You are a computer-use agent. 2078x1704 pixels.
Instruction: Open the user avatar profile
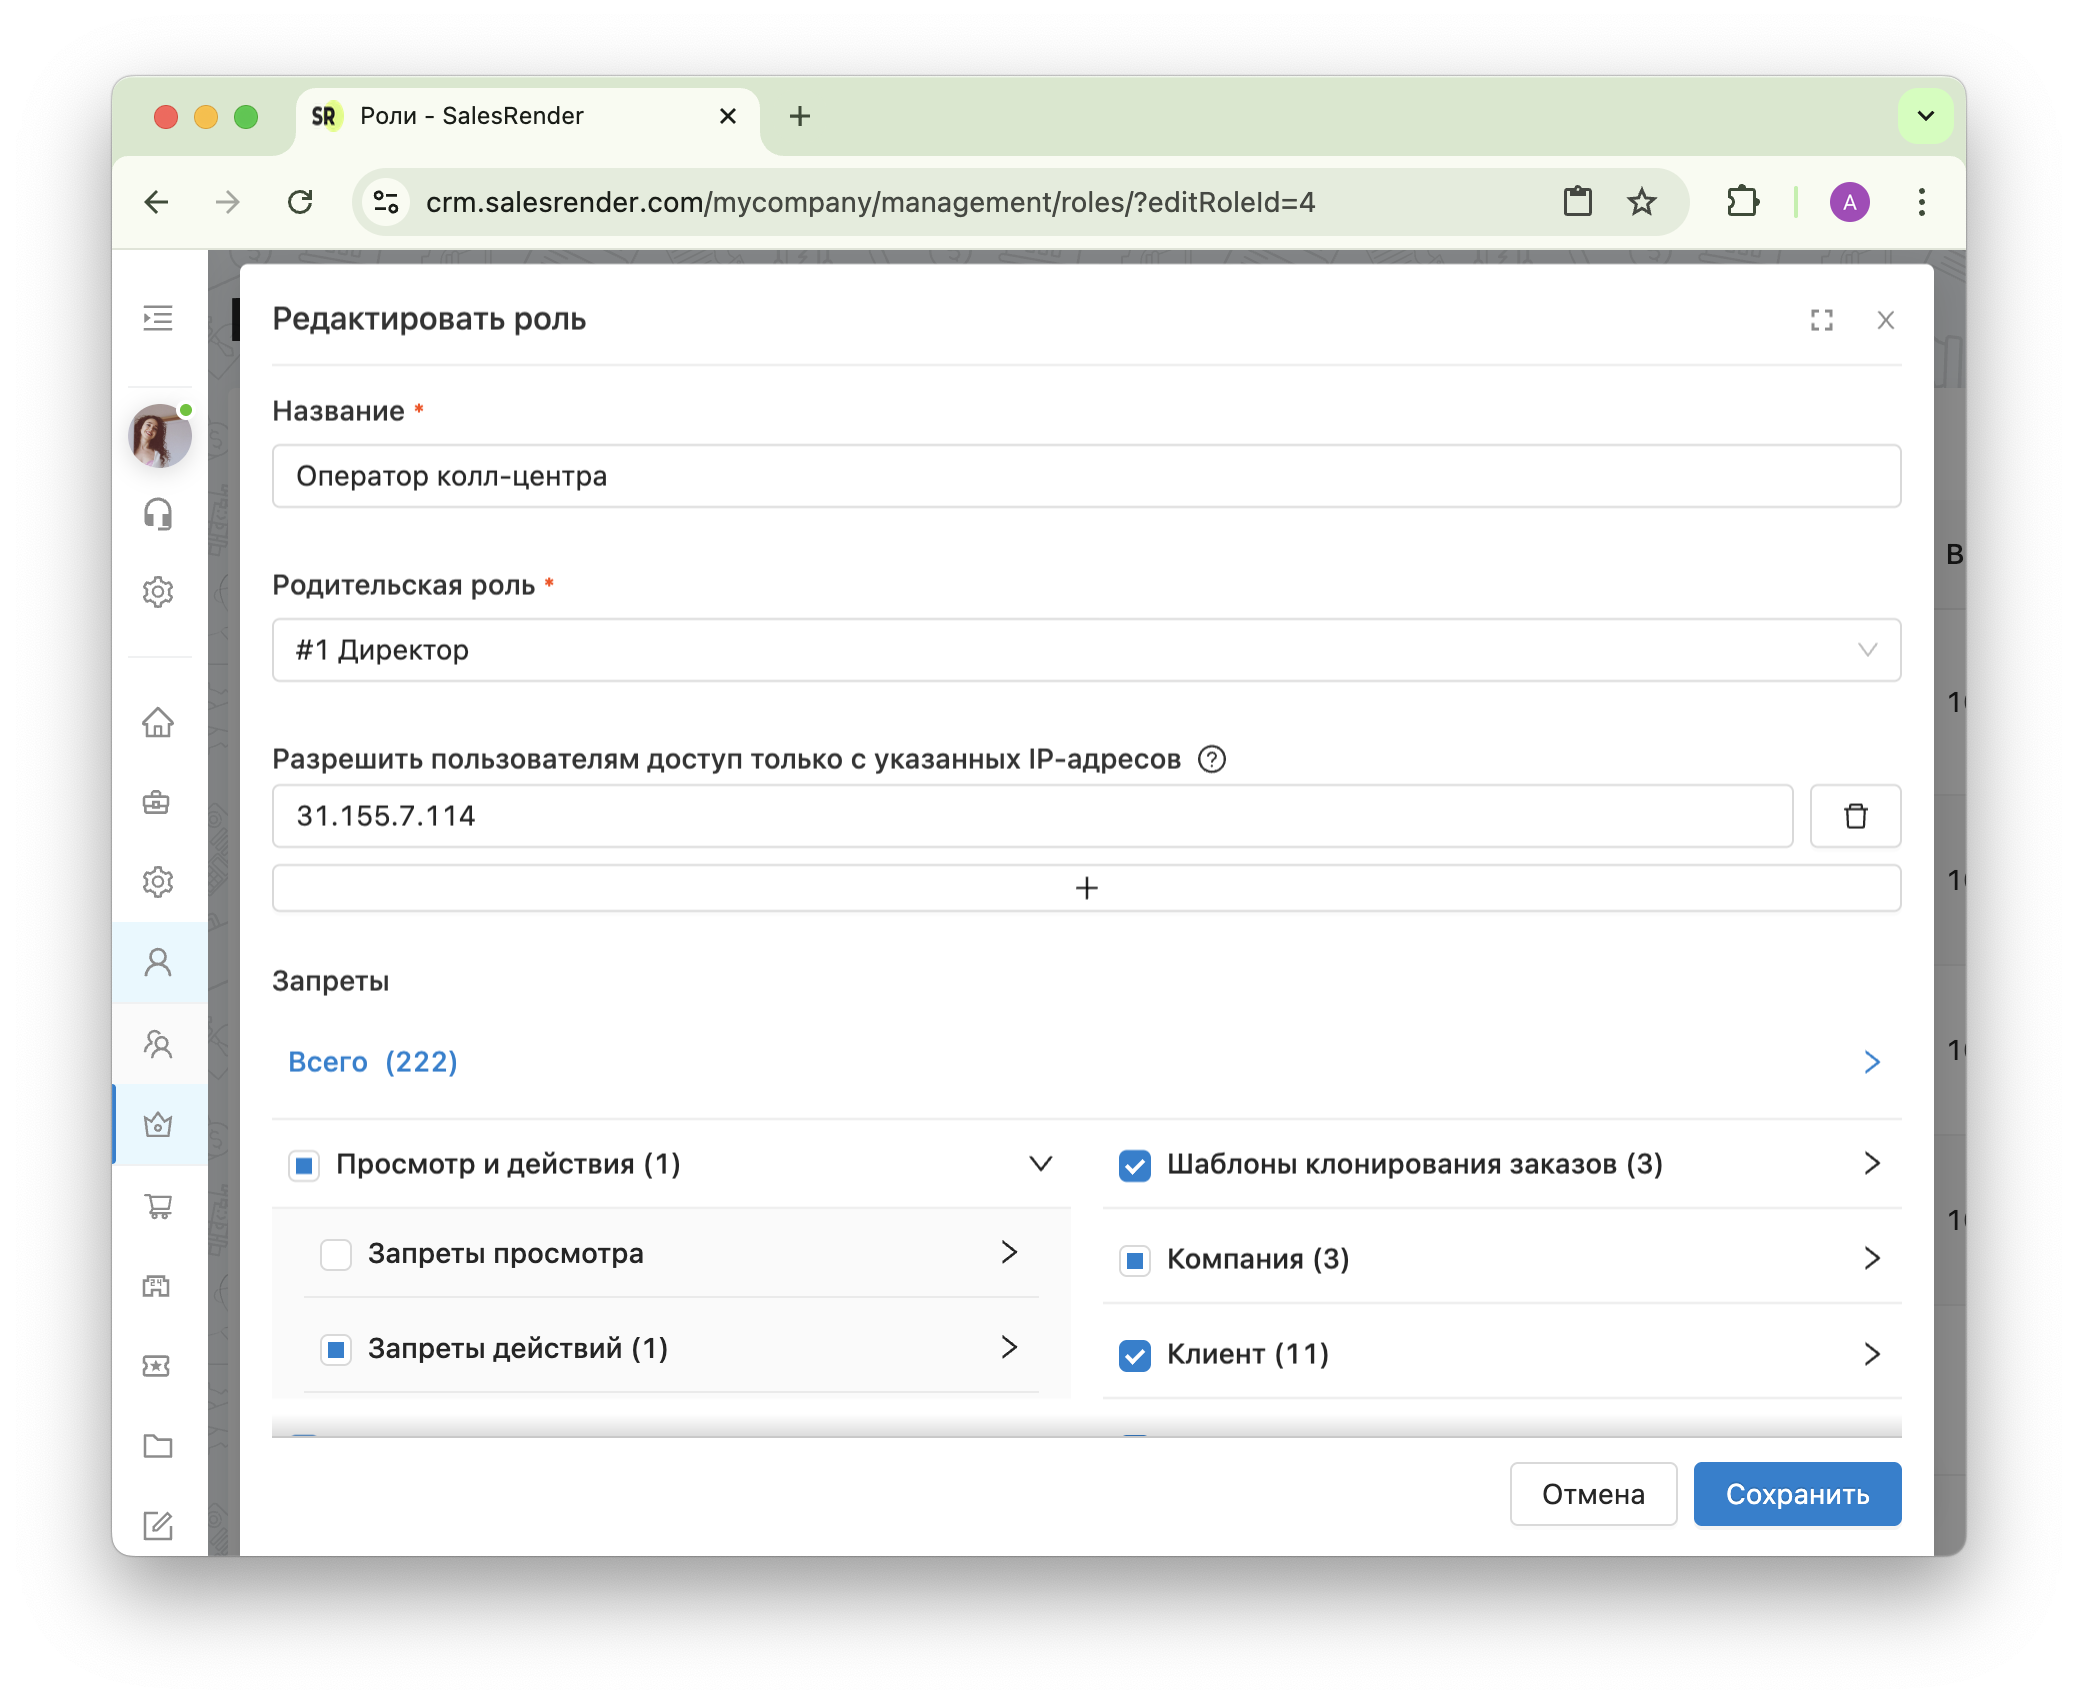pyautogui.click(x=160, y=436)
